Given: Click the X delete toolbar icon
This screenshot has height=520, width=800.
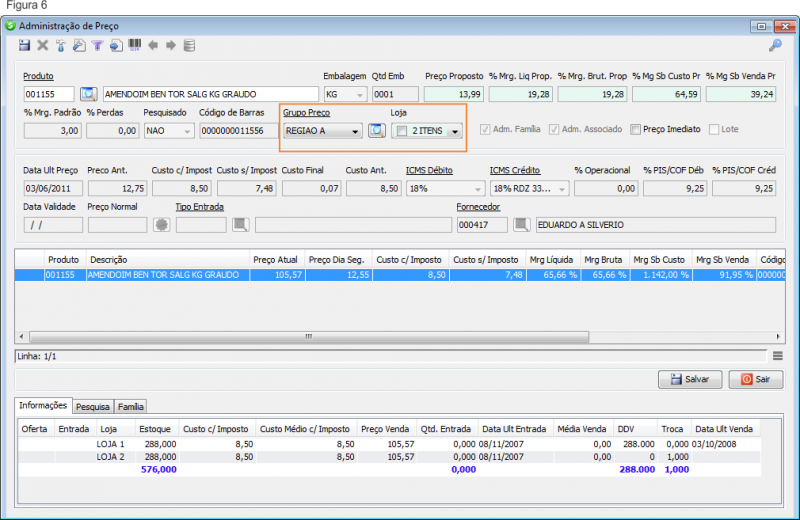Looking at the screenshot, I should [43, 45].
